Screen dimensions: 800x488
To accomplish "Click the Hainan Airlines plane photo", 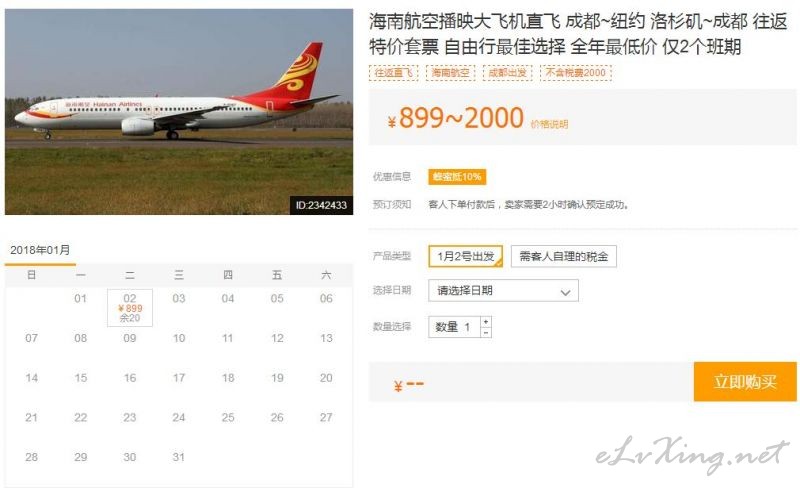I will 179,112.
